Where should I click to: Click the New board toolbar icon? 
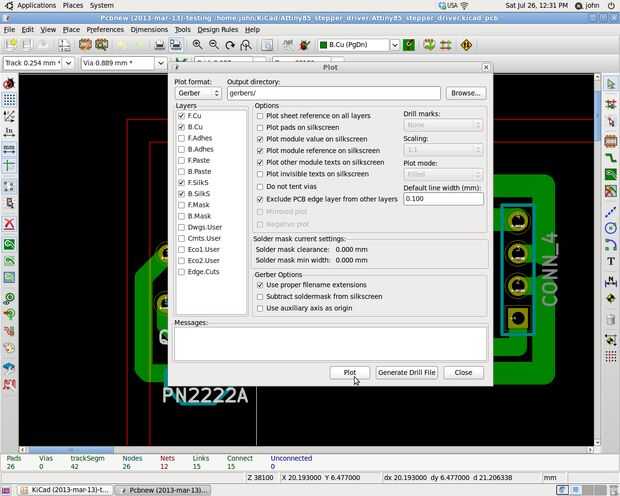coord(11,45)
